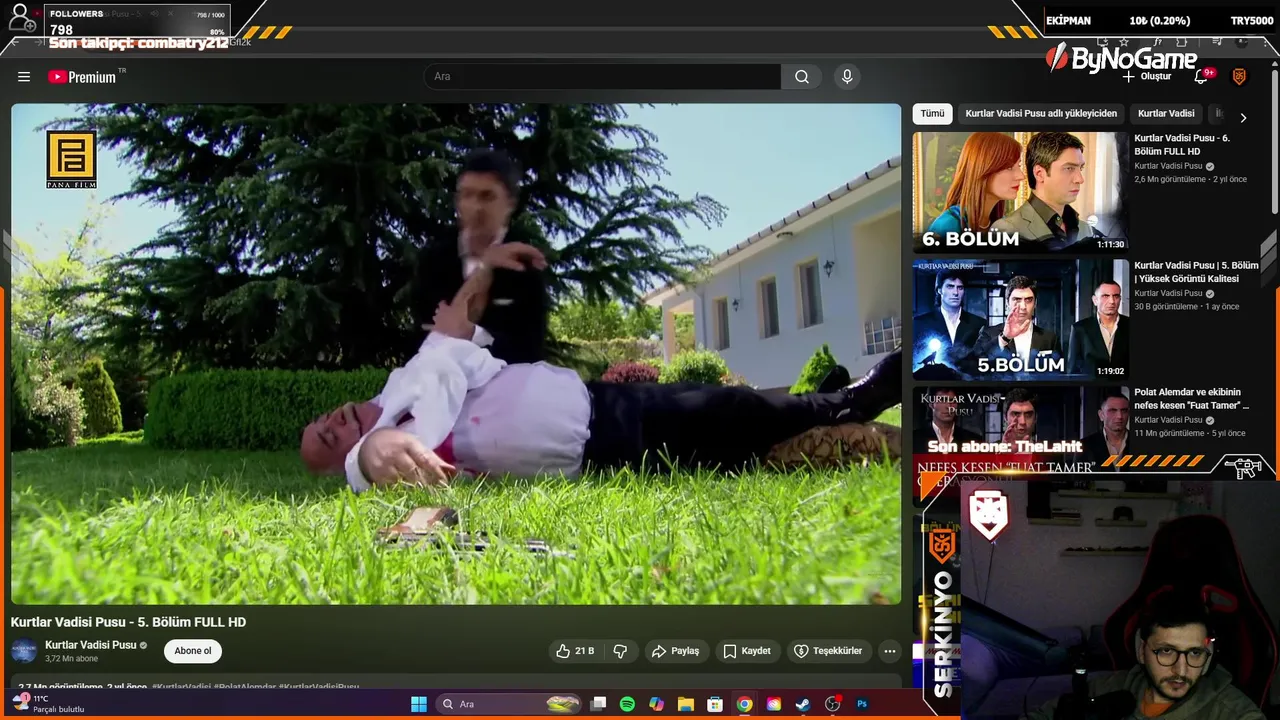
Task: Open more actions three-dot menu
Action: pos(889,651)
